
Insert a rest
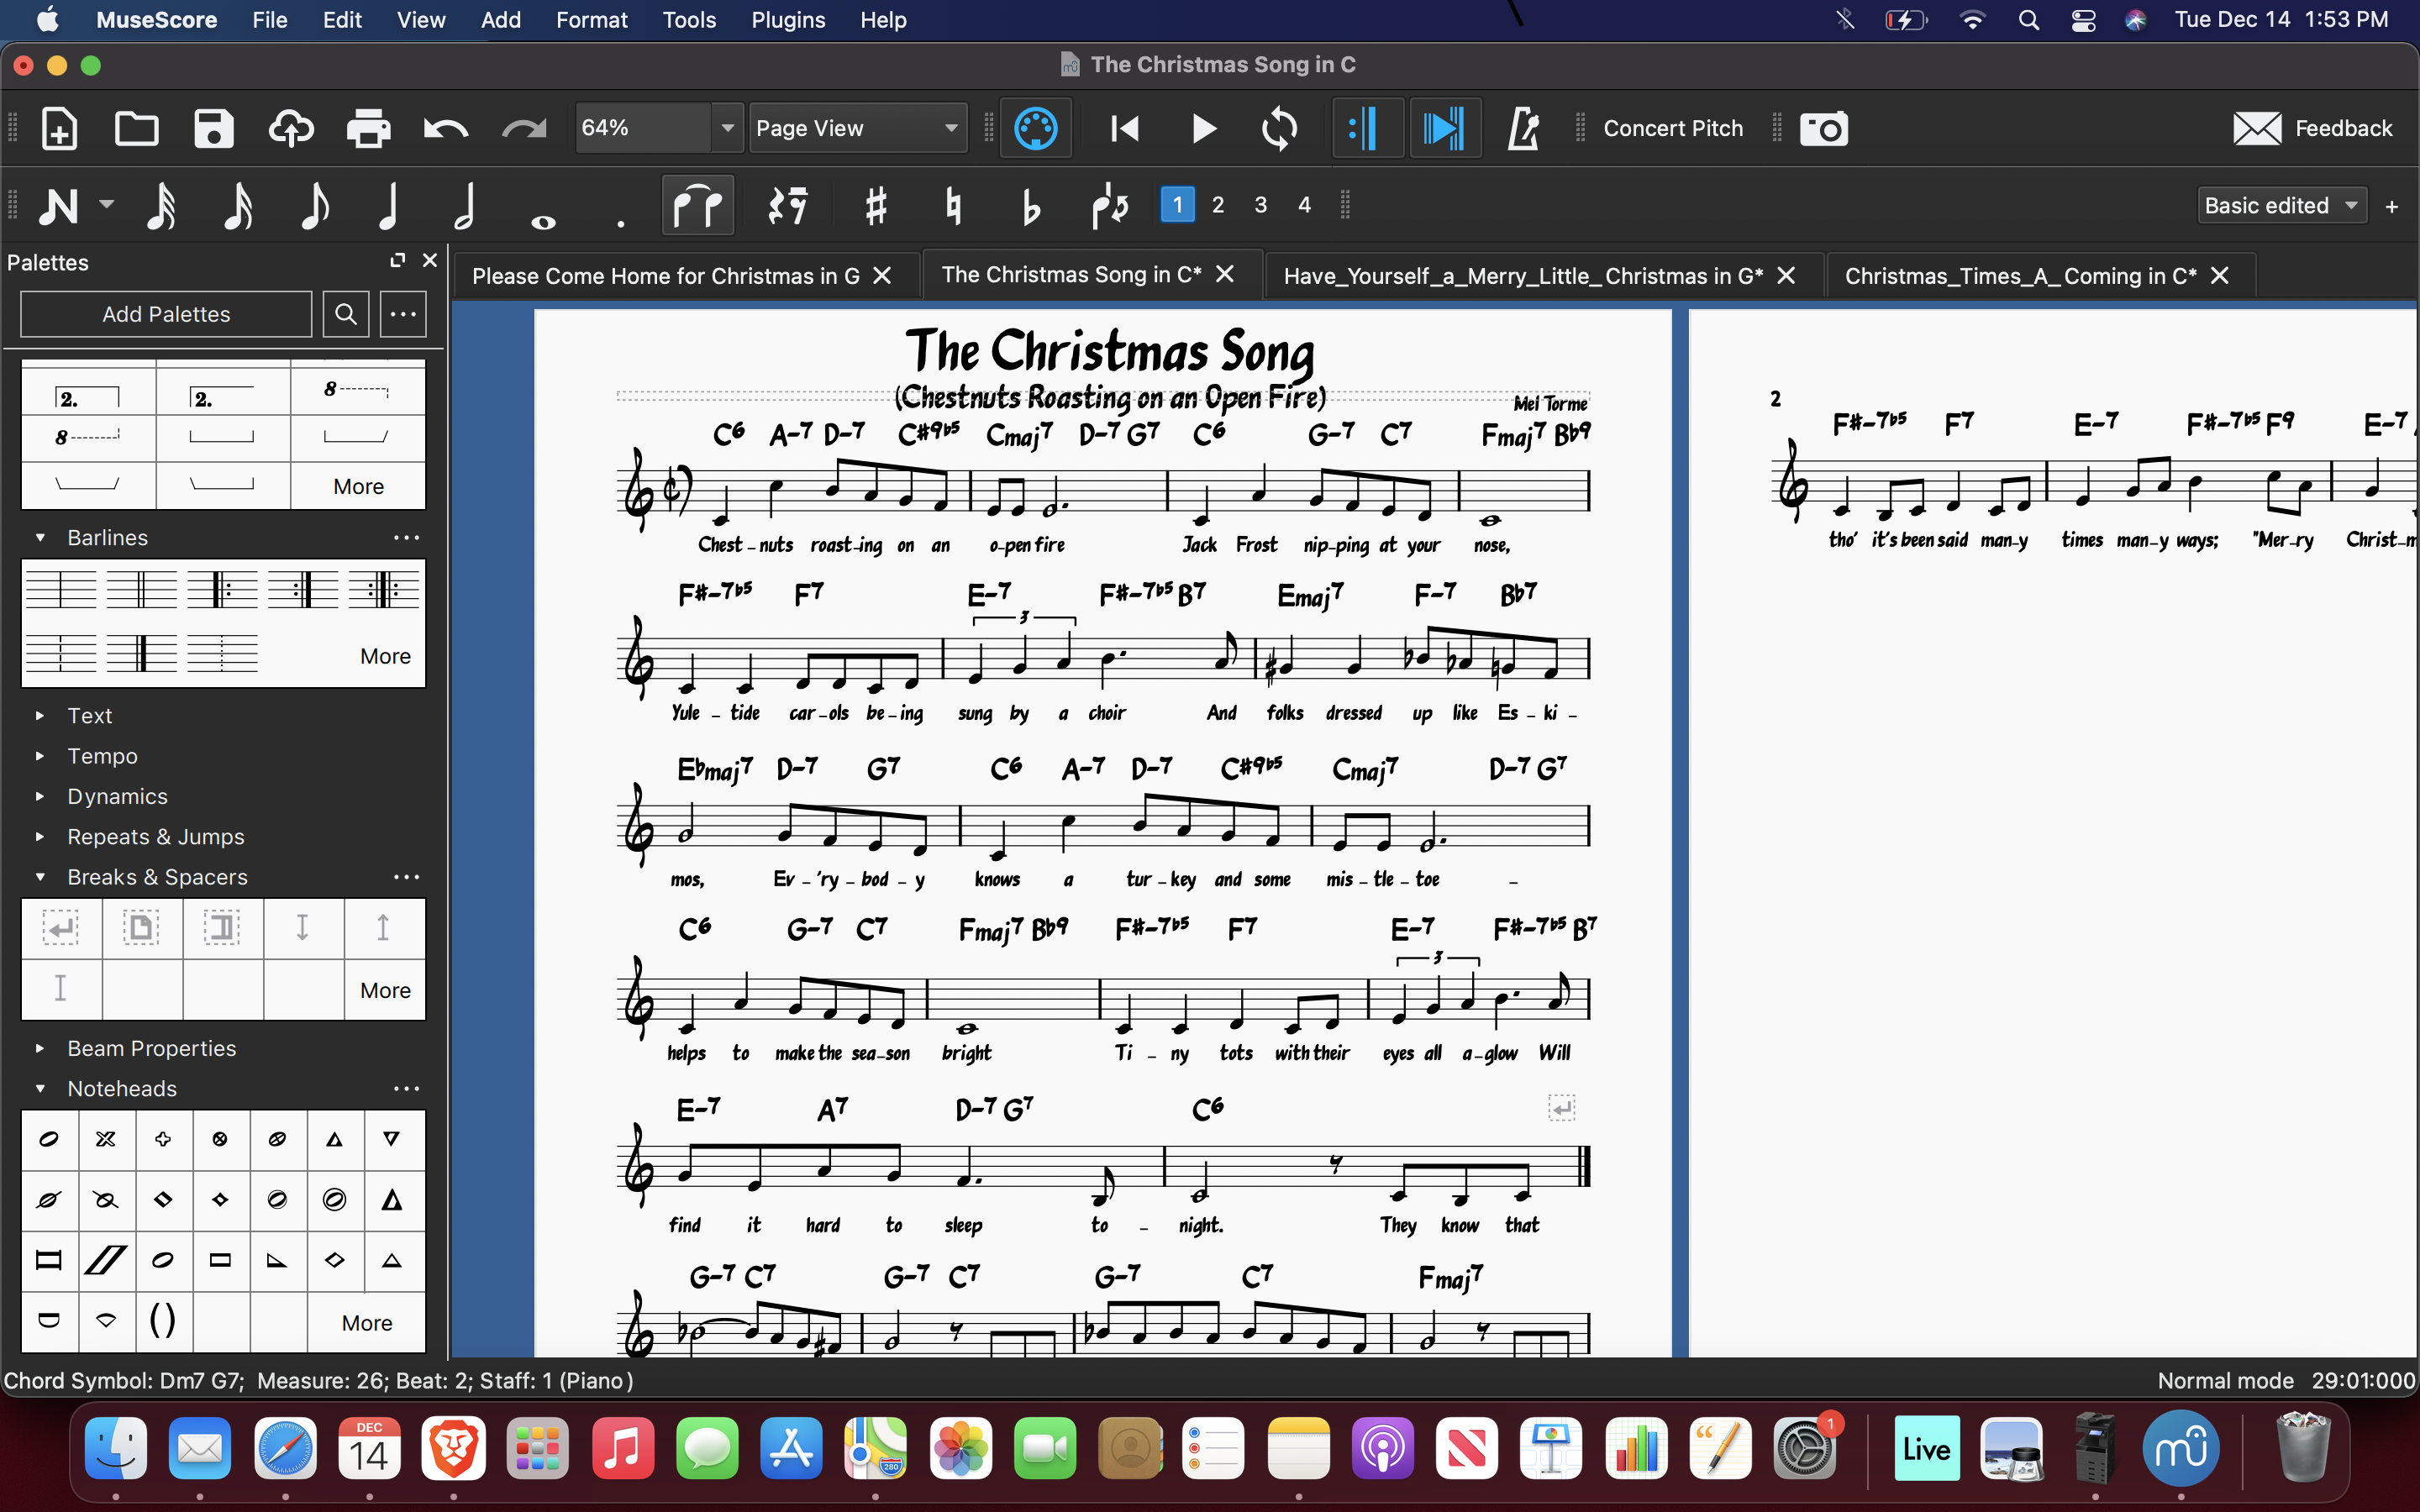(x=788, y=207)
